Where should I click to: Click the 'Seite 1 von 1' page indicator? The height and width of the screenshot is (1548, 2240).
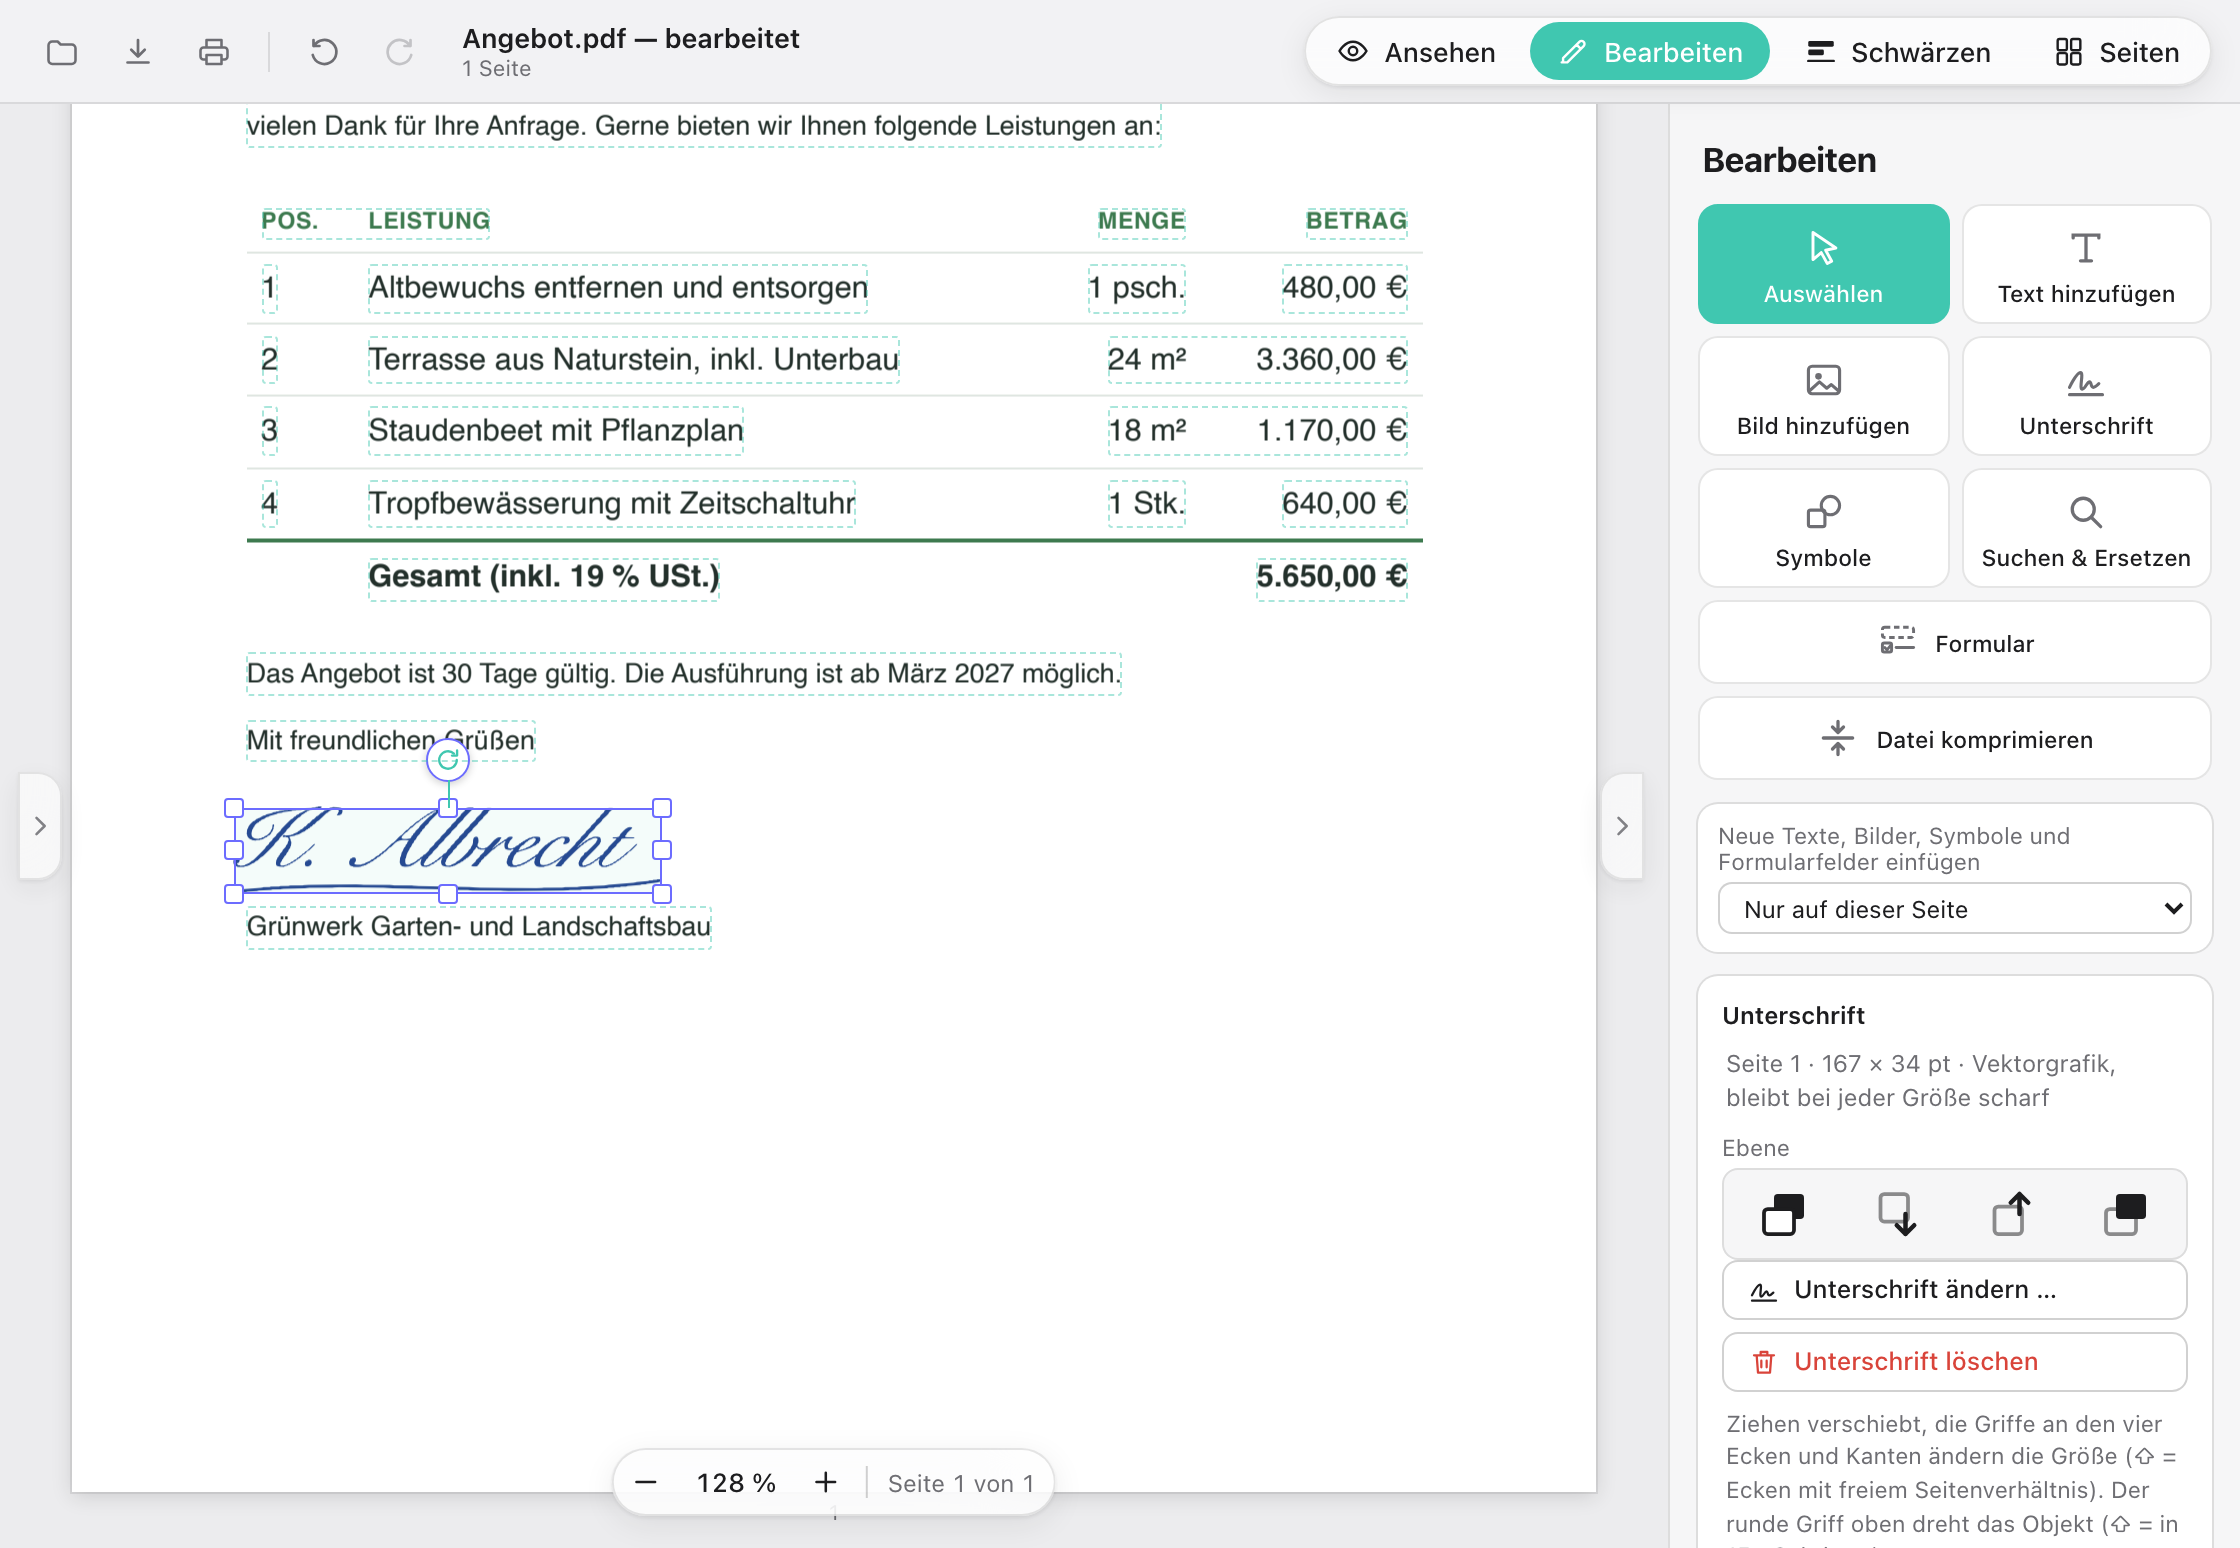pyautogui.click(x=960, y=1483)
